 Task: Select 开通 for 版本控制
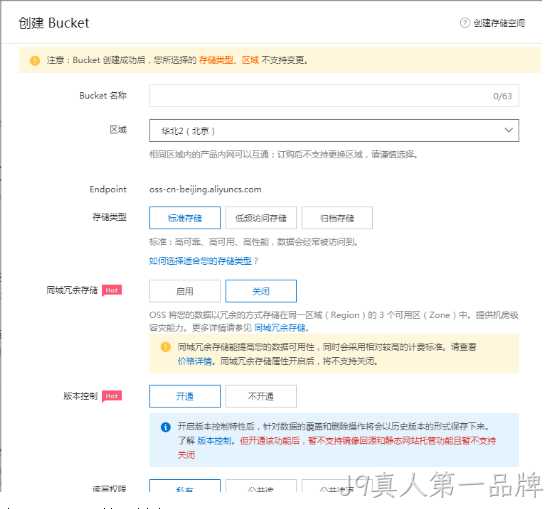point(185,396)
